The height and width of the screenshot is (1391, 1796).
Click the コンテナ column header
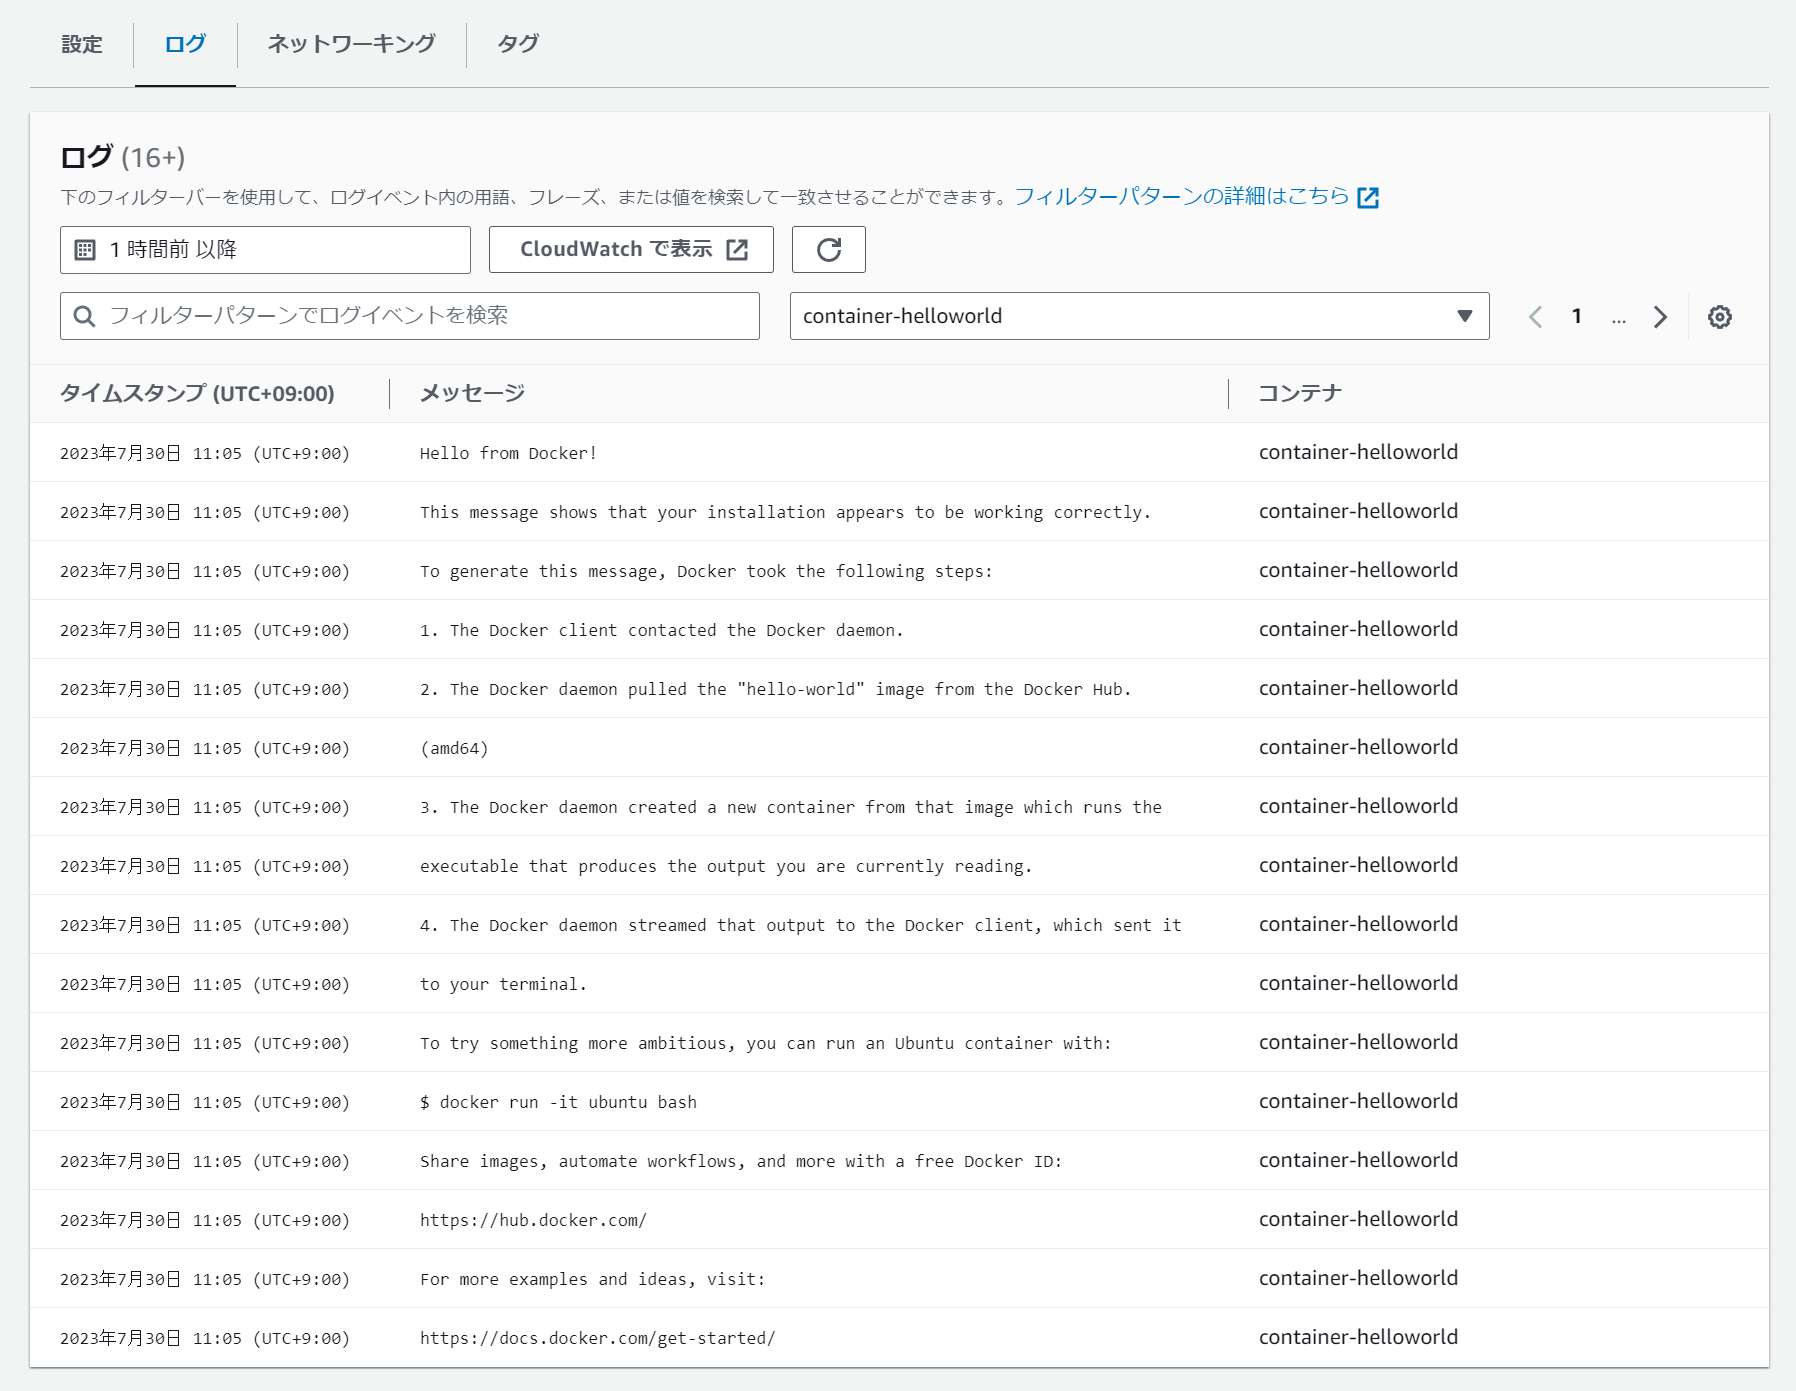point(1300,394)
